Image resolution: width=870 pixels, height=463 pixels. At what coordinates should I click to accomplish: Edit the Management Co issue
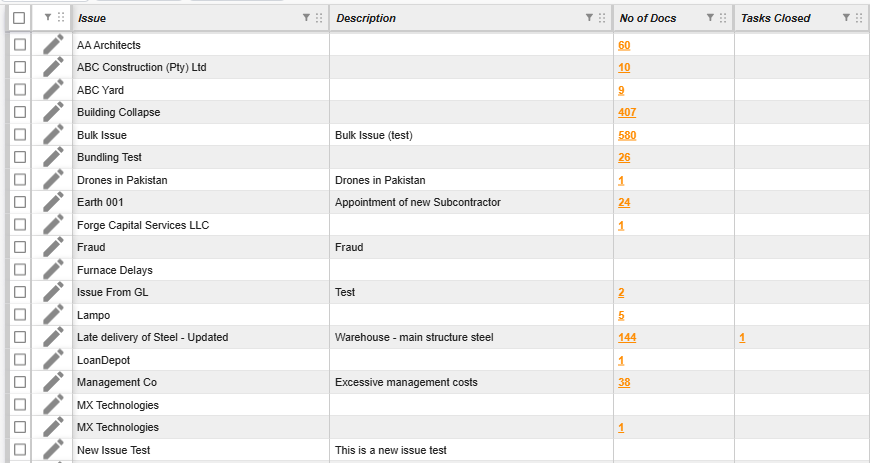point(54,382)
